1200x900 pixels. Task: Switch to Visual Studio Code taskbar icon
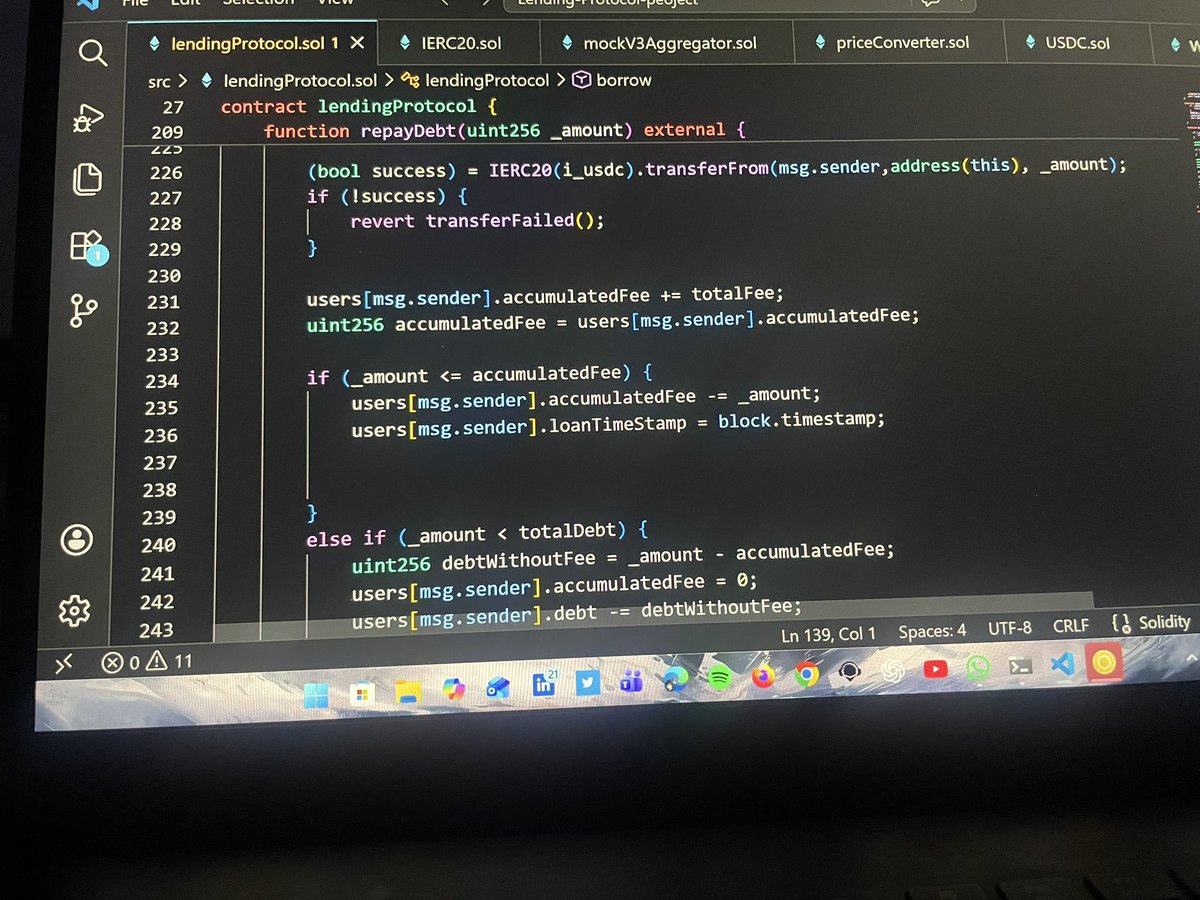1063,664
